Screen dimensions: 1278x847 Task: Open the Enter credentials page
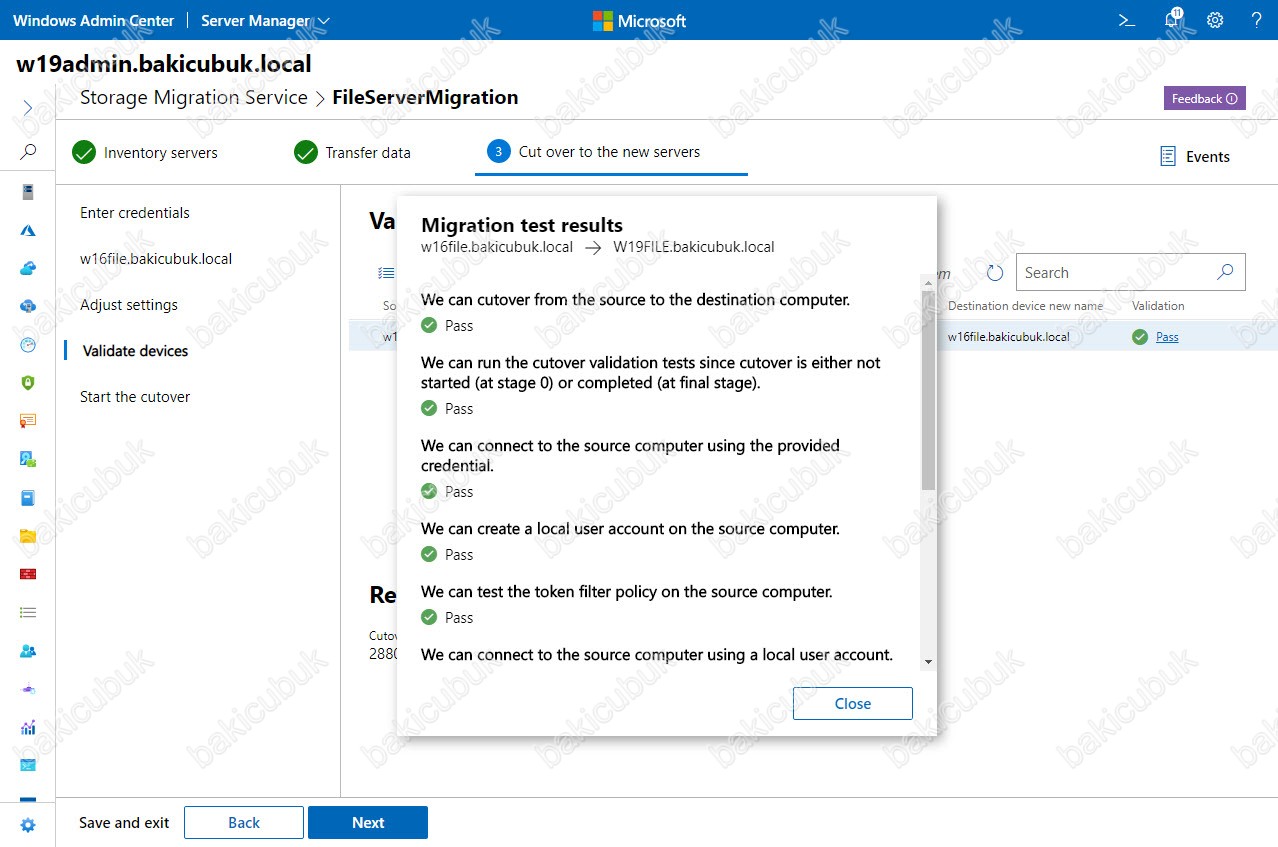[135, 213]
